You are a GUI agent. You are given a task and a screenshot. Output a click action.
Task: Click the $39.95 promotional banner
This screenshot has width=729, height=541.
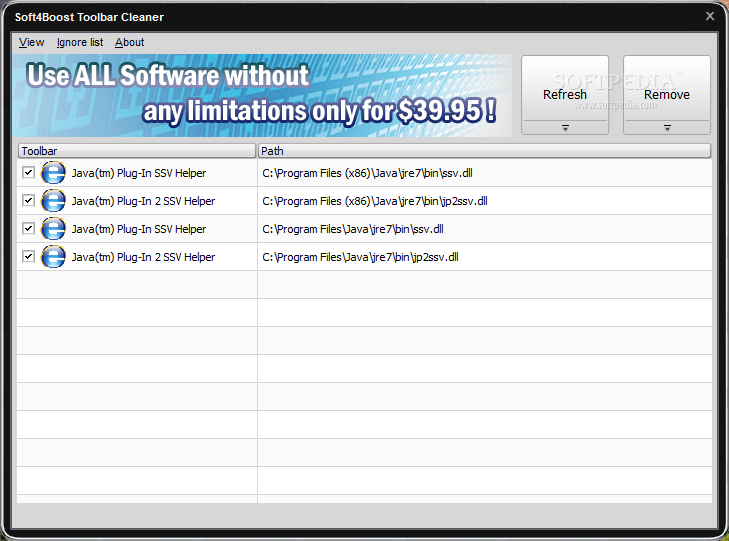click(262, 95)
